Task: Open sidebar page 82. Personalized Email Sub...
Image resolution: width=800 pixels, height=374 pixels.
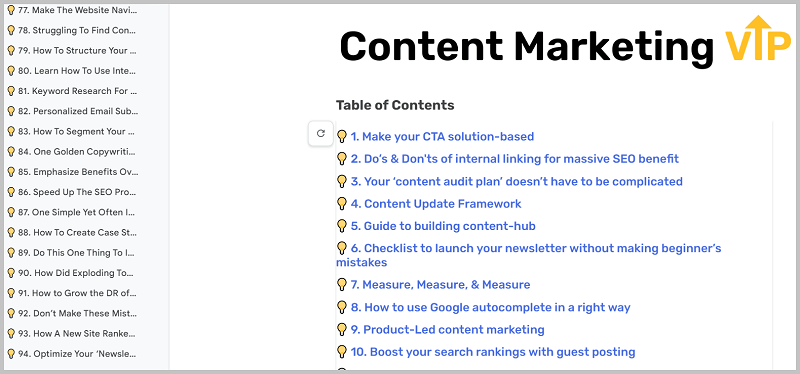Action: tap(72, 111)
